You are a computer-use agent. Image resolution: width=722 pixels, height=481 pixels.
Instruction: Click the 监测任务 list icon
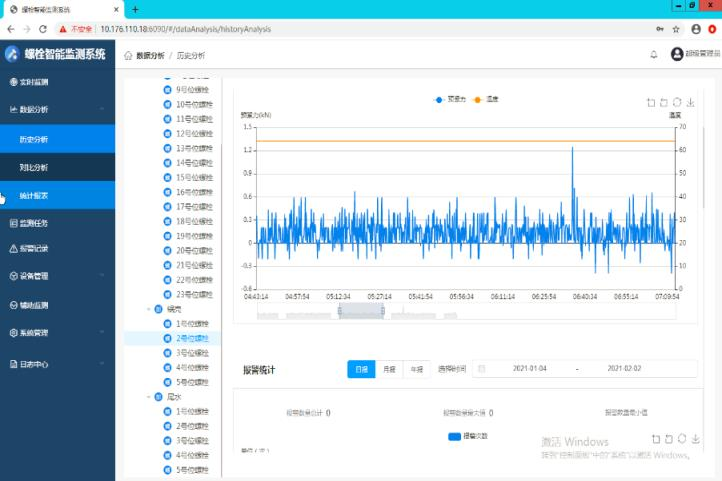pos(13,223)
